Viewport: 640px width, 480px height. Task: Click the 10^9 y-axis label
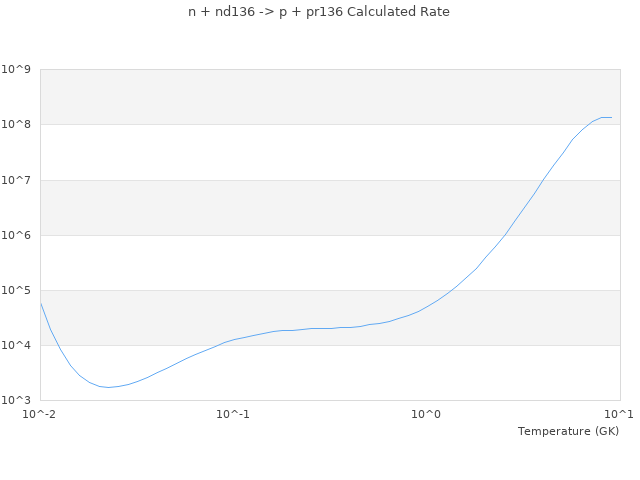click(17, 70)
